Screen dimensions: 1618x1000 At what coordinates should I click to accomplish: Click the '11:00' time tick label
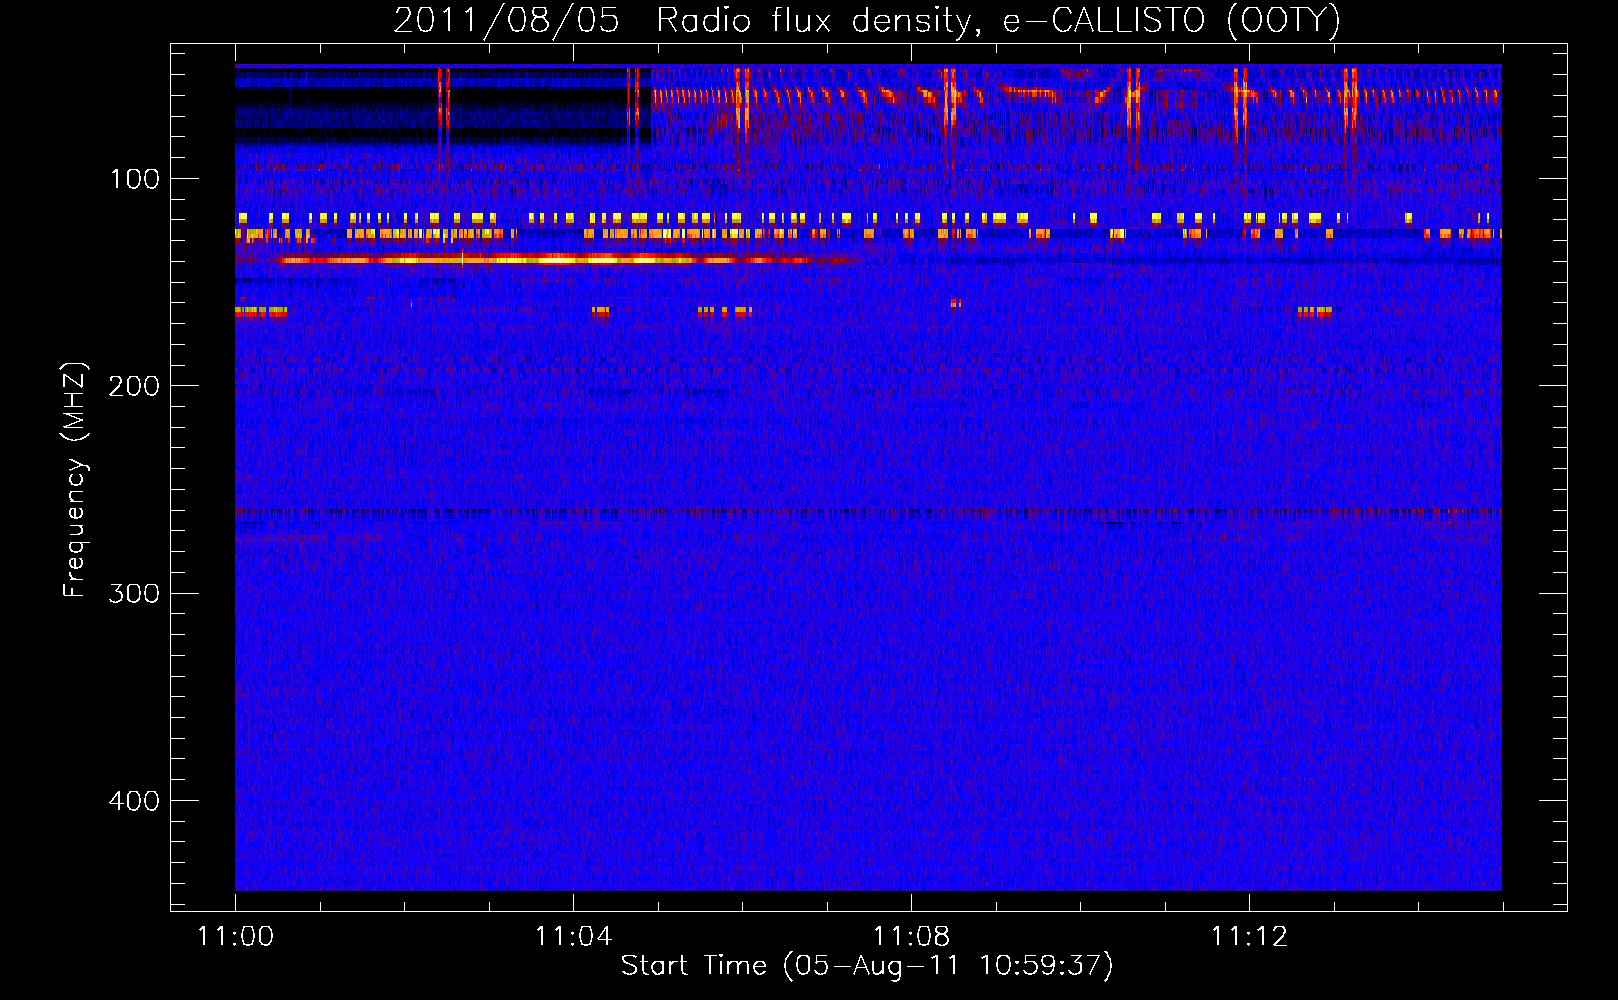235,936
